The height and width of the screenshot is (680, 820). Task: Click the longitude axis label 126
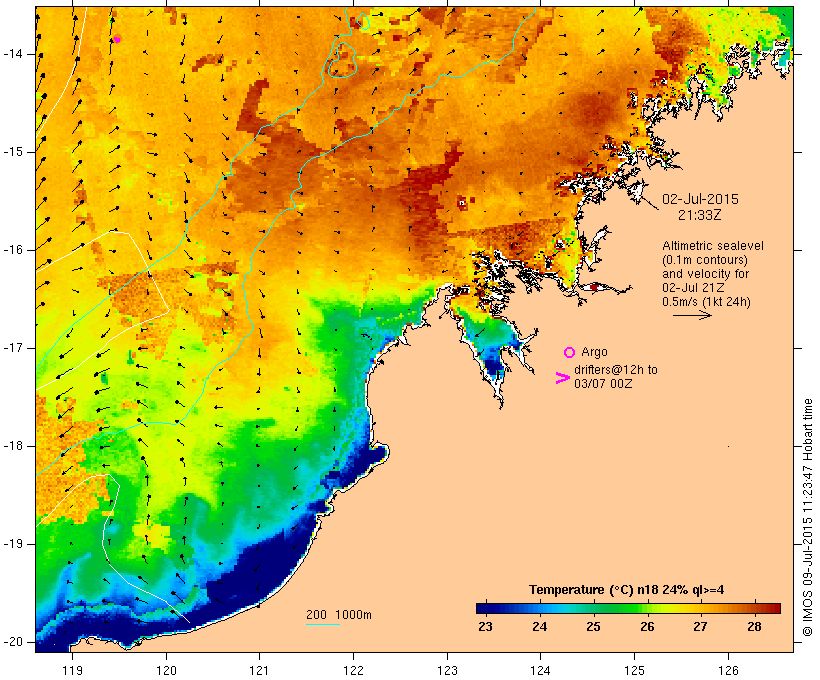(x=728, y=670)
